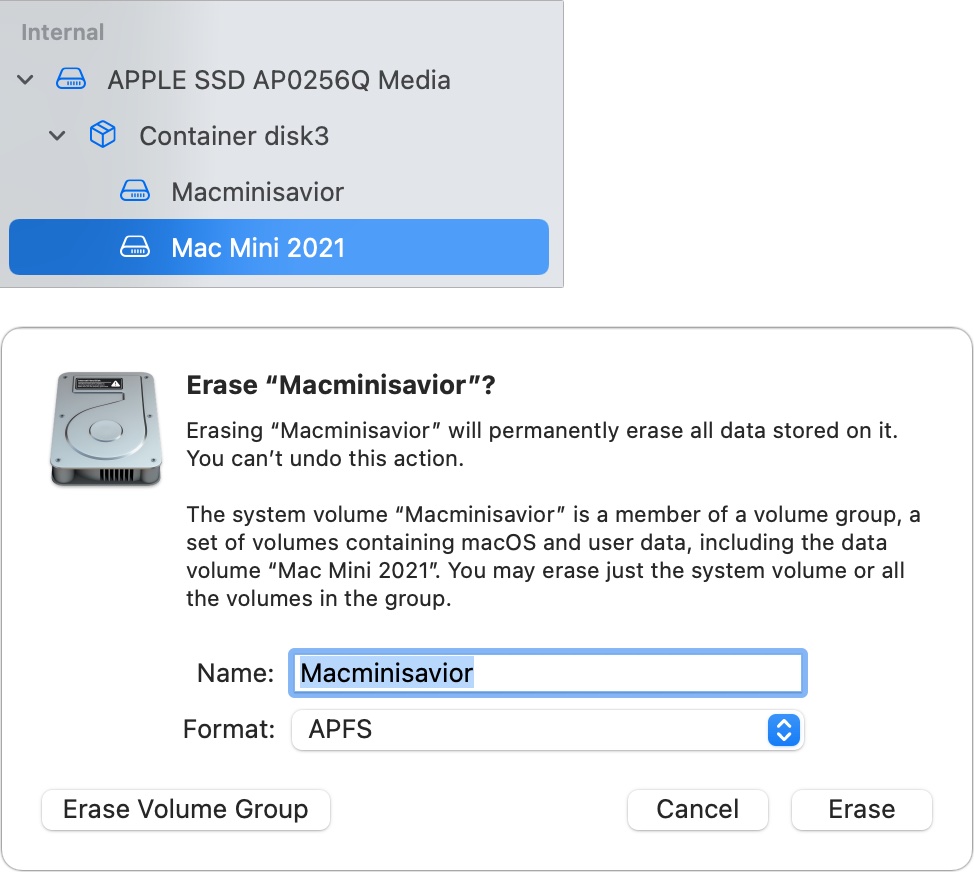The height and width of the screenshot is (872, 974).
Task: Collapse the Container disk3 tree item
Action: [x=57, y=135]
